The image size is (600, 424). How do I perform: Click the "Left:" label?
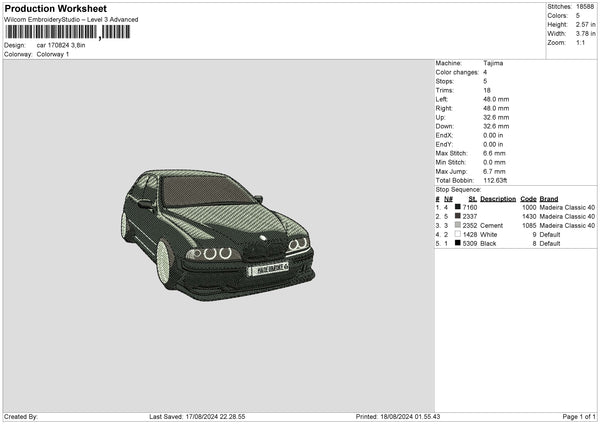pyautogui.click(x=442, y=99)
